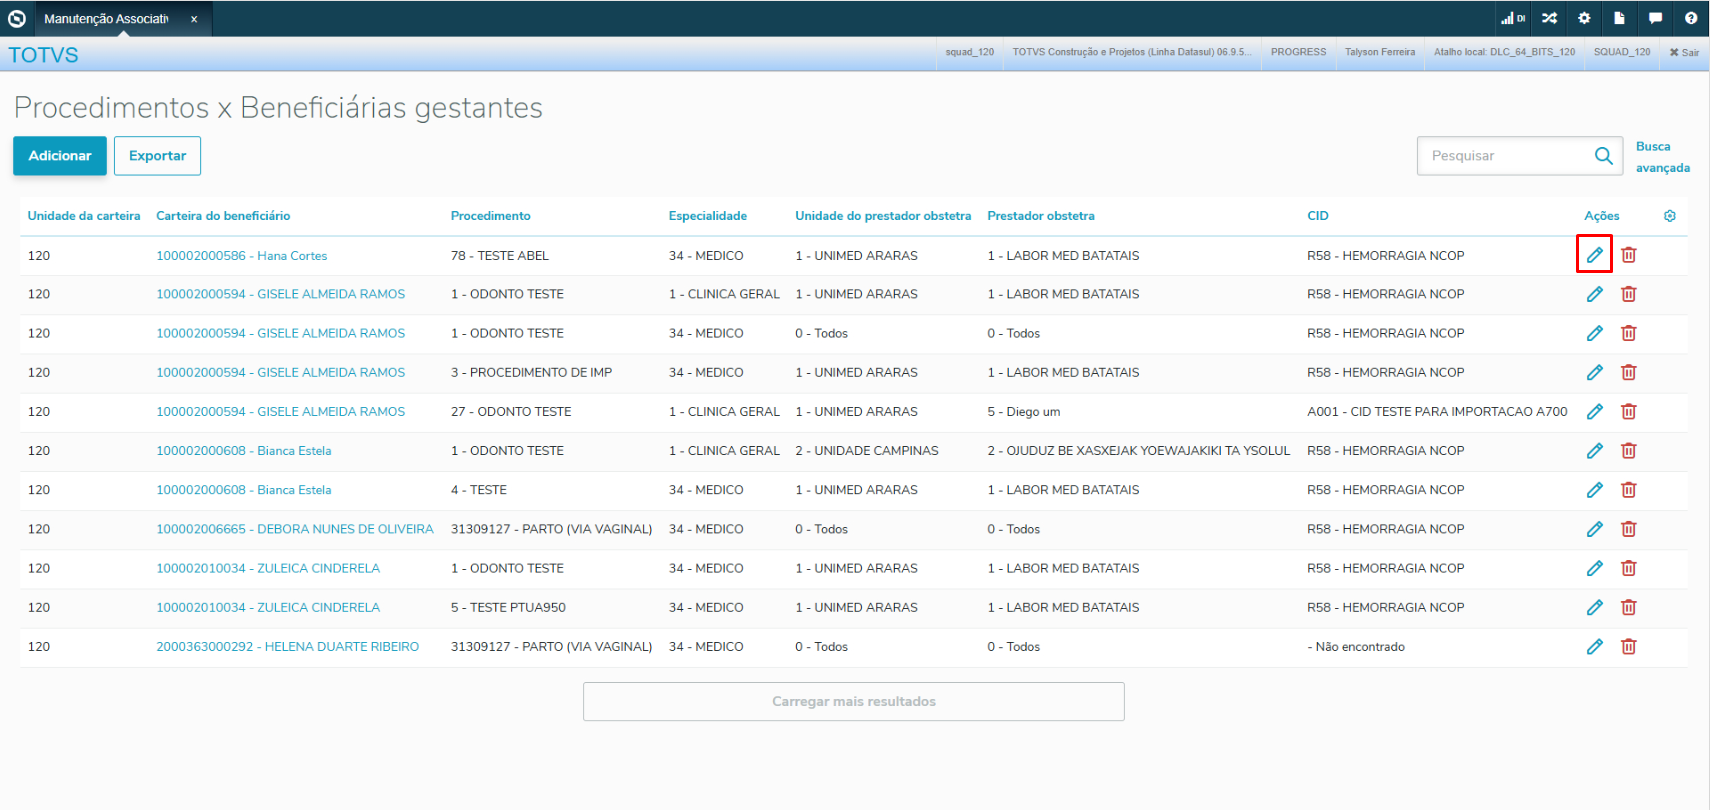Sort by Carteira do beneficiário header
This screenshot has height=810, width=1710.
coord(223,216)
